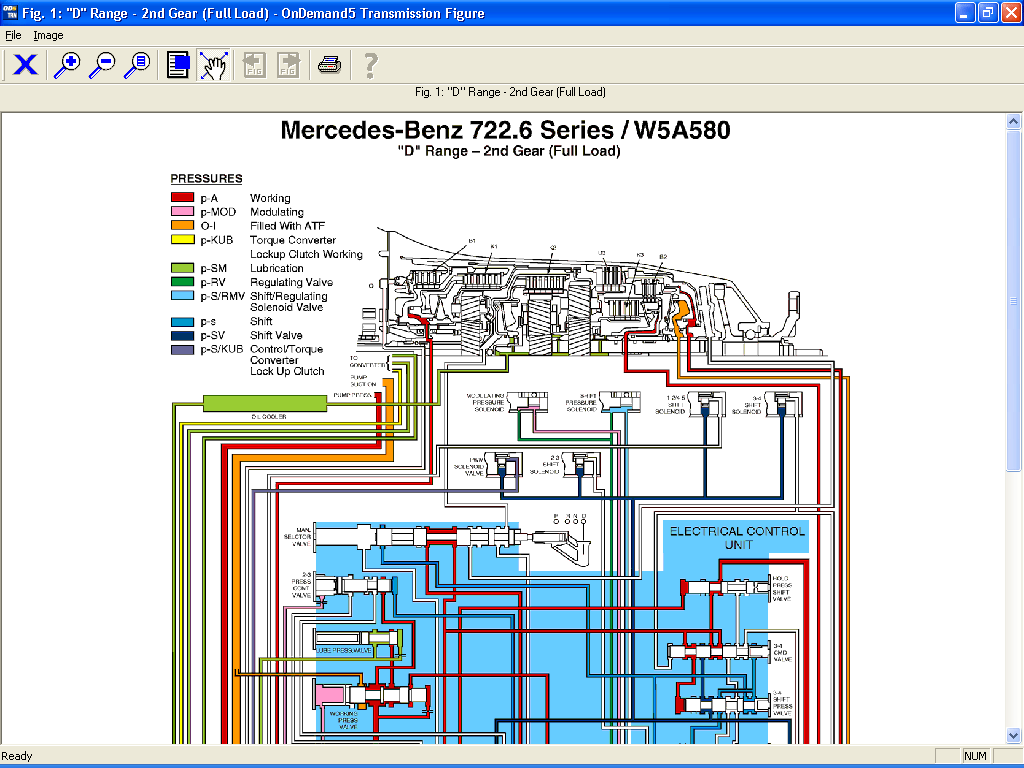Click the red p-A Working swatch
This screenshot has height=768, width=1024.
pos(183,197)
